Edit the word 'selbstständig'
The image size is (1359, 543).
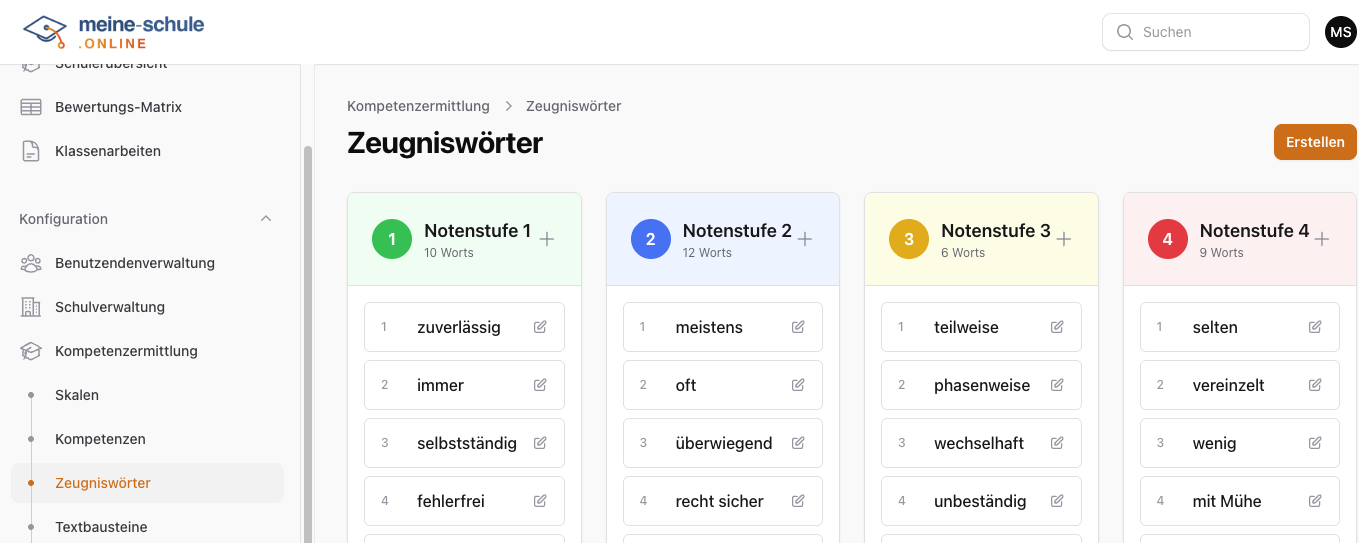coord(540,443)
